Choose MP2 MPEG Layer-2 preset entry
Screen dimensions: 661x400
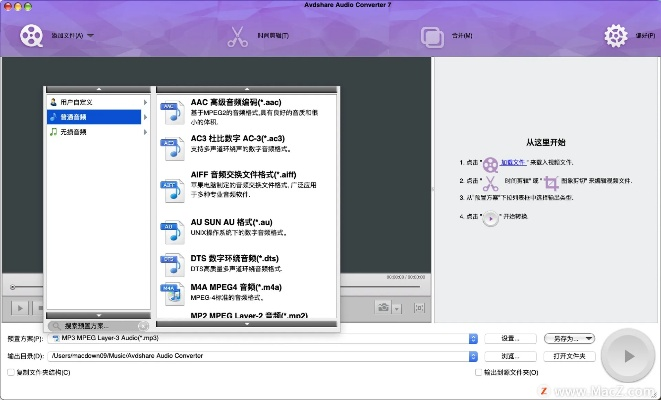(247, 314)
